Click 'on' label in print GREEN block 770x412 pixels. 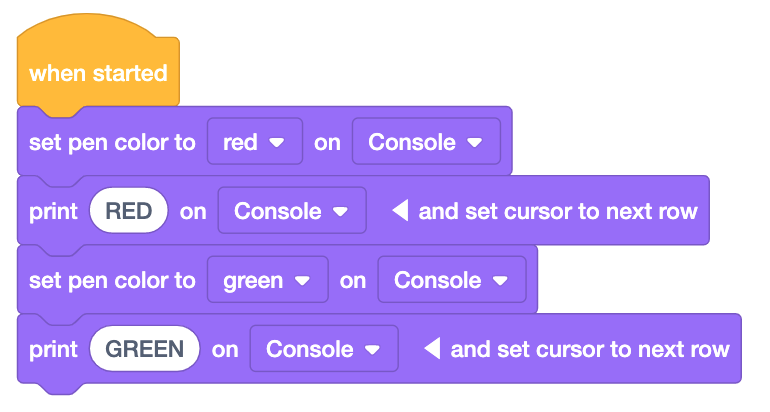point(225,349)
